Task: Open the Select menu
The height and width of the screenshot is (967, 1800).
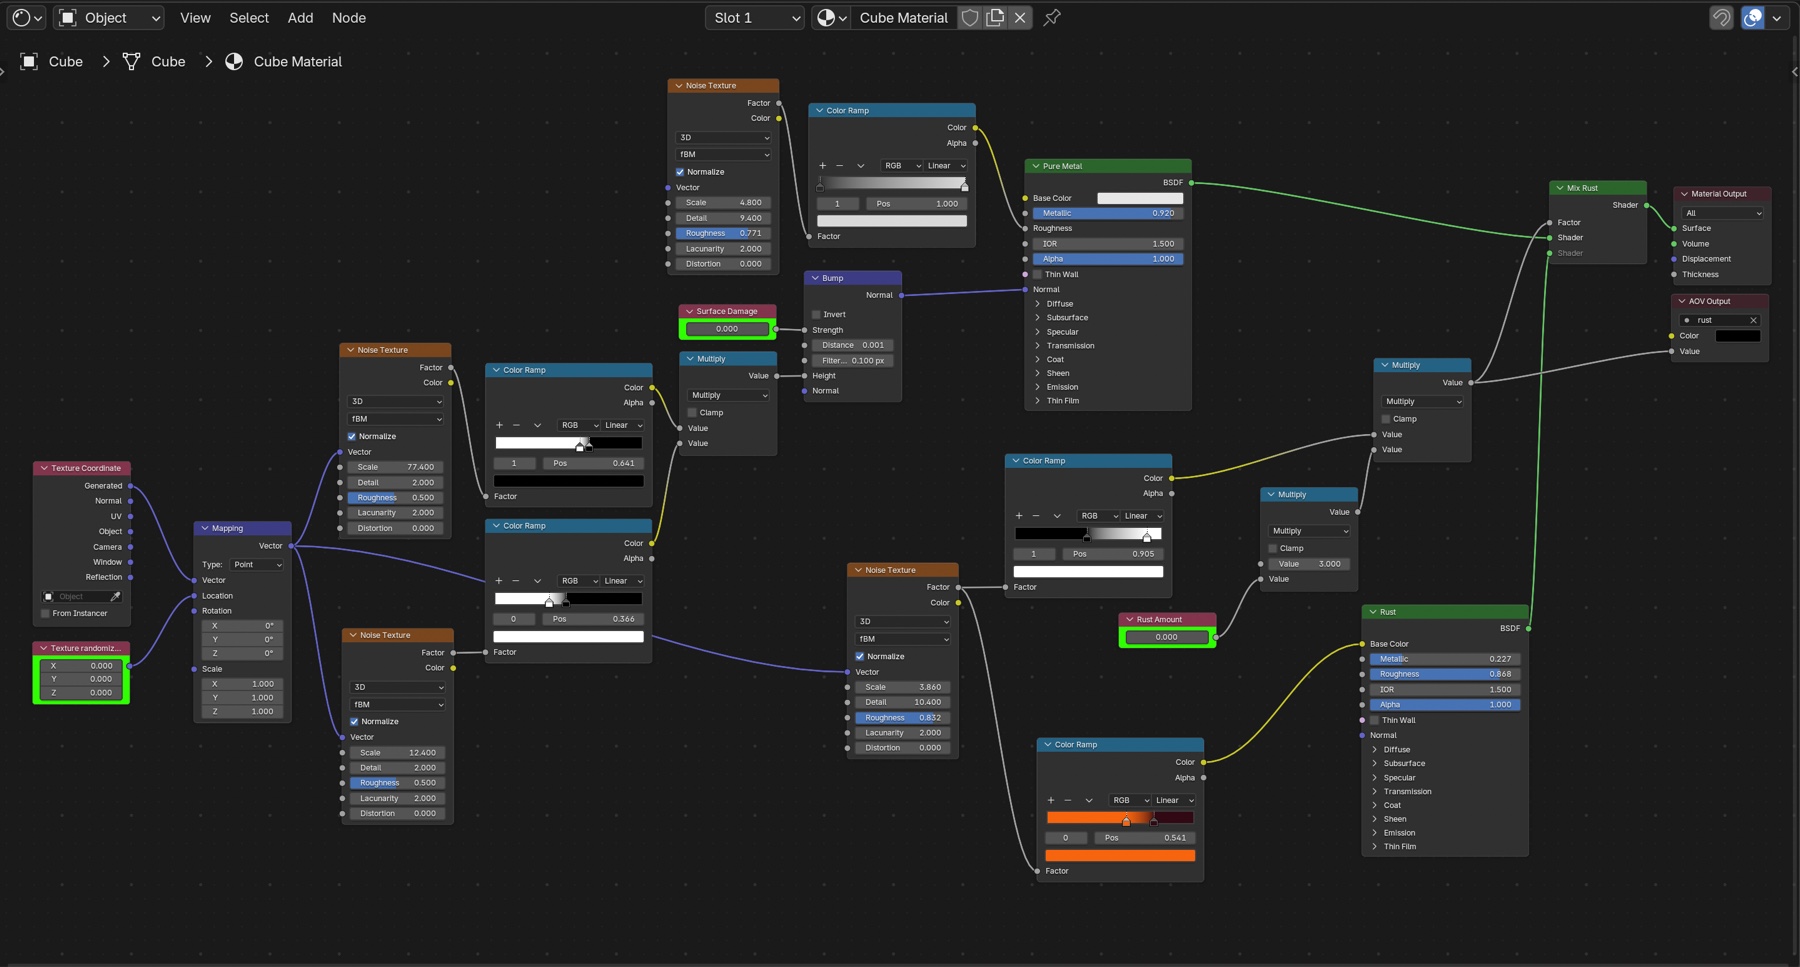Action: 249,18
